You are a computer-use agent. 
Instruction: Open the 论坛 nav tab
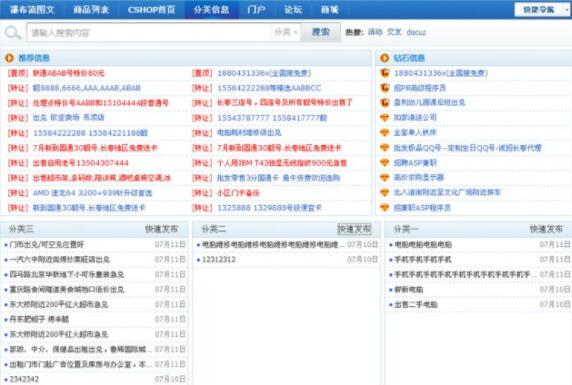293,9
